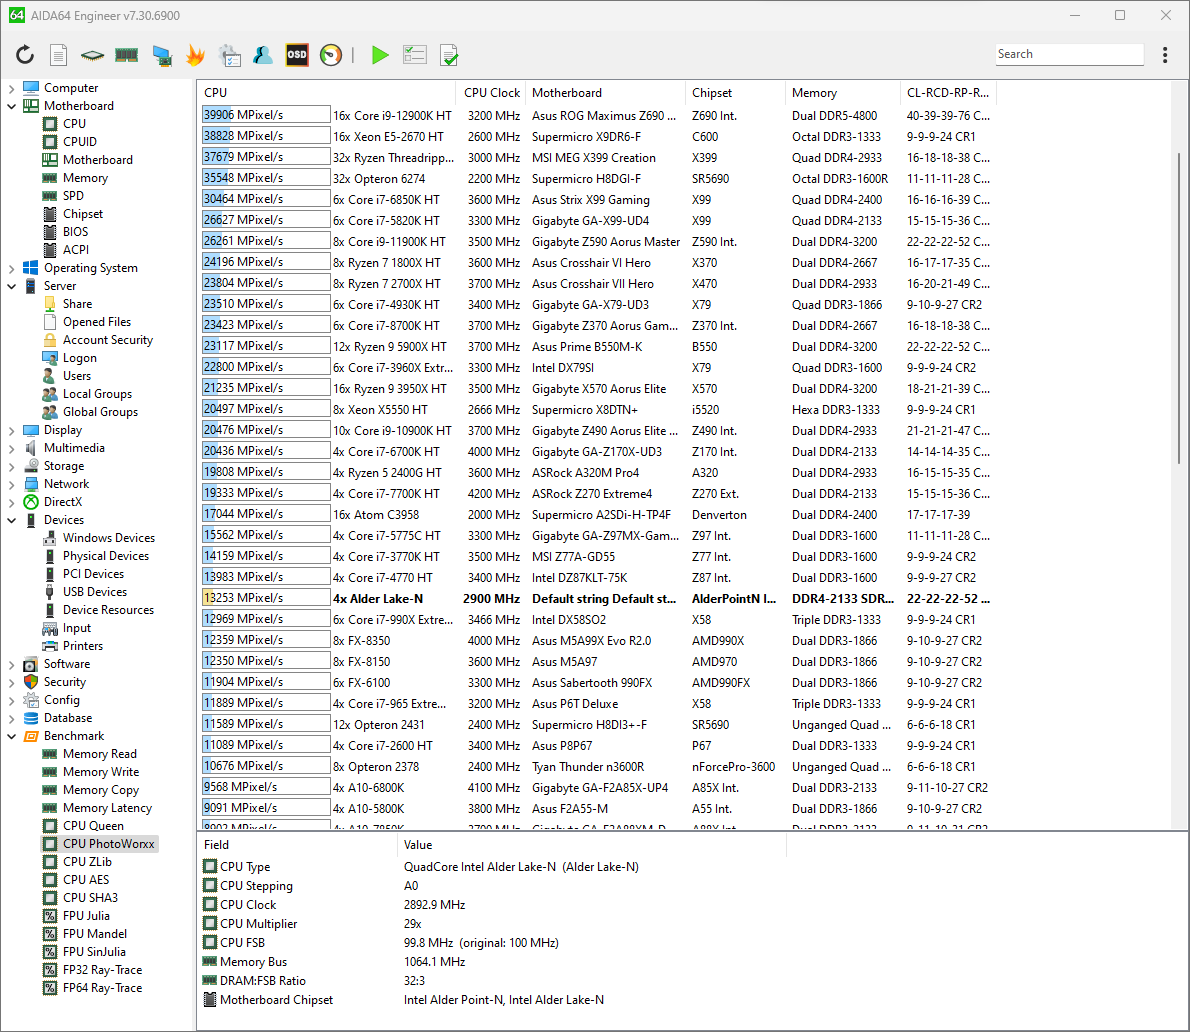1190x1032 pixels.
Task: Open Memory Latency benchmark
Action: [107, 808]
